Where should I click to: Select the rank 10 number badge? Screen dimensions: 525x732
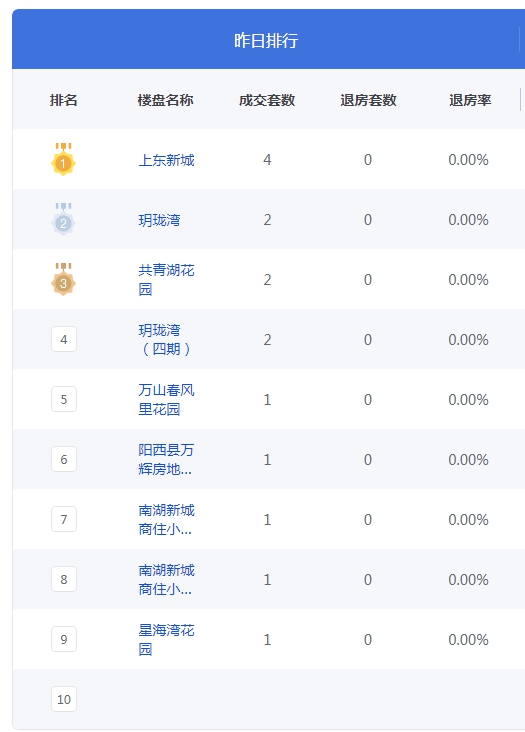64,699
